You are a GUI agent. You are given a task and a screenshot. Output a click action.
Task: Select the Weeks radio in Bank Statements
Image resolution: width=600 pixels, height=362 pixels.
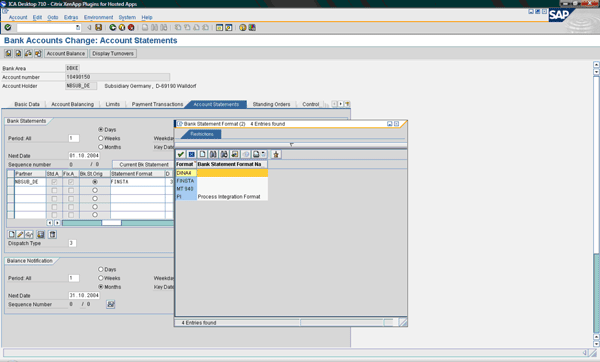tap(101, 138)
